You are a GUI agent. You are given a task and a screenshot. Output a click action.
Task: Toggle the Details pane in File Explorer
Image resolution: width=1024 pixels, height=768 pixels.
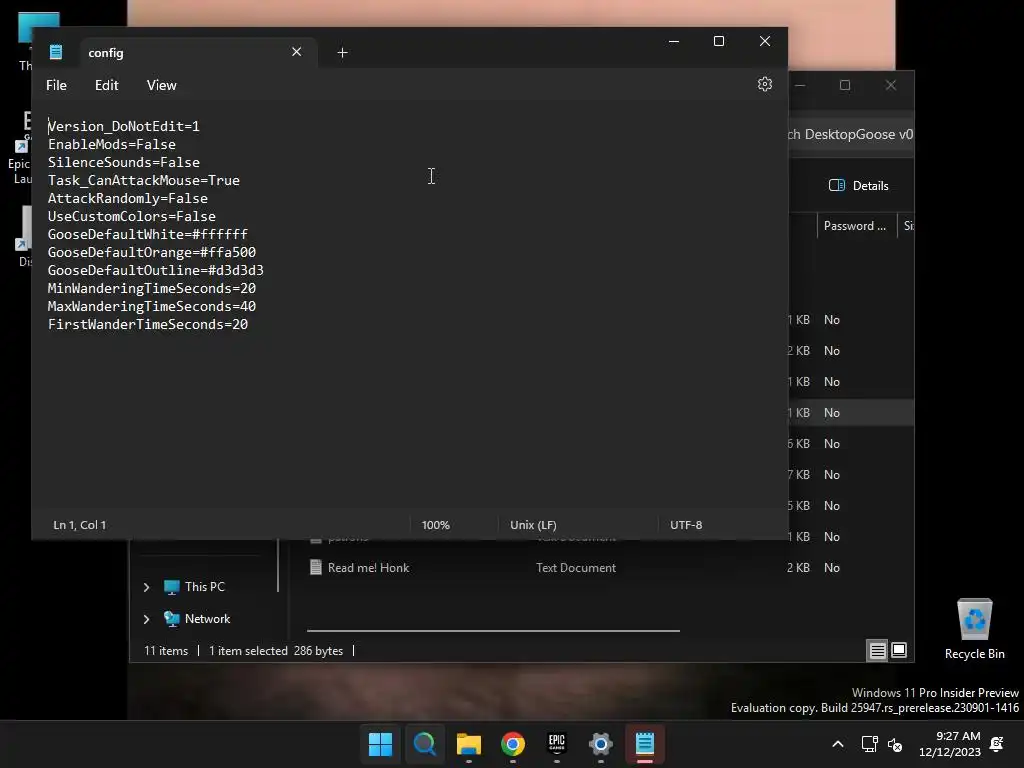tap(858, 185)
